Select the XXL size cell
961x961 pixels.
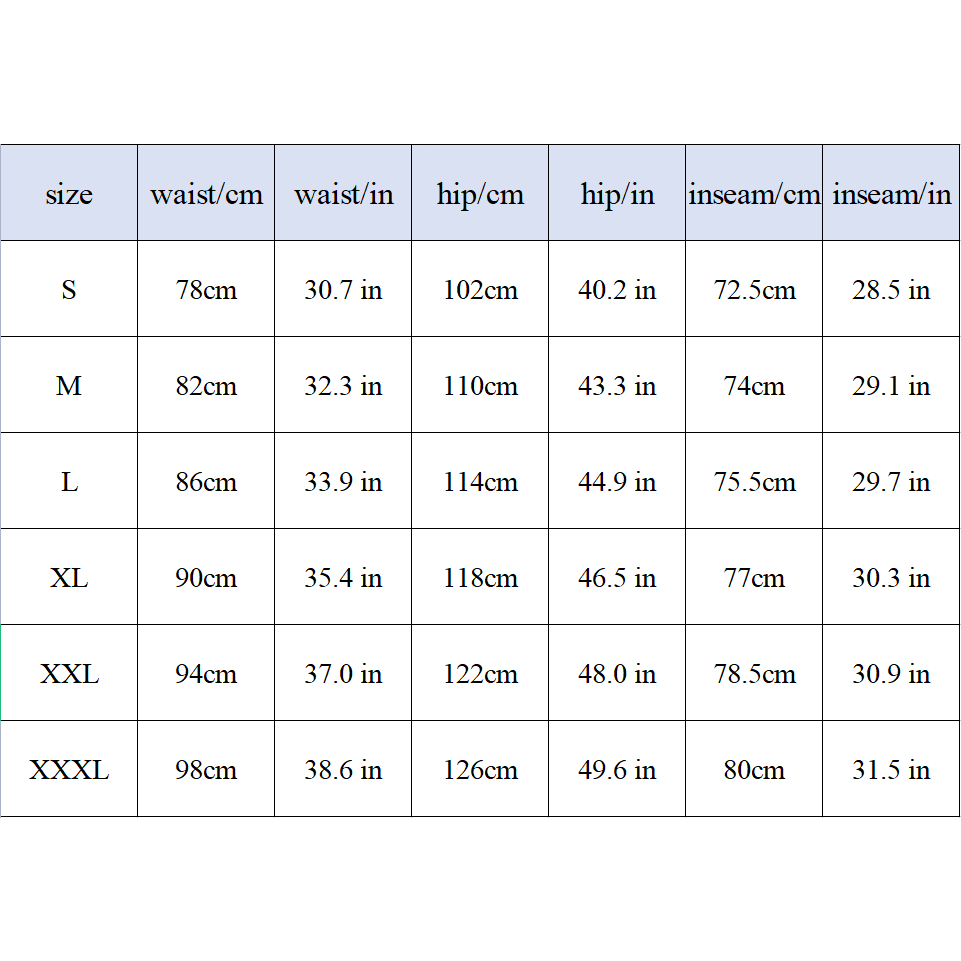(69, 673)
